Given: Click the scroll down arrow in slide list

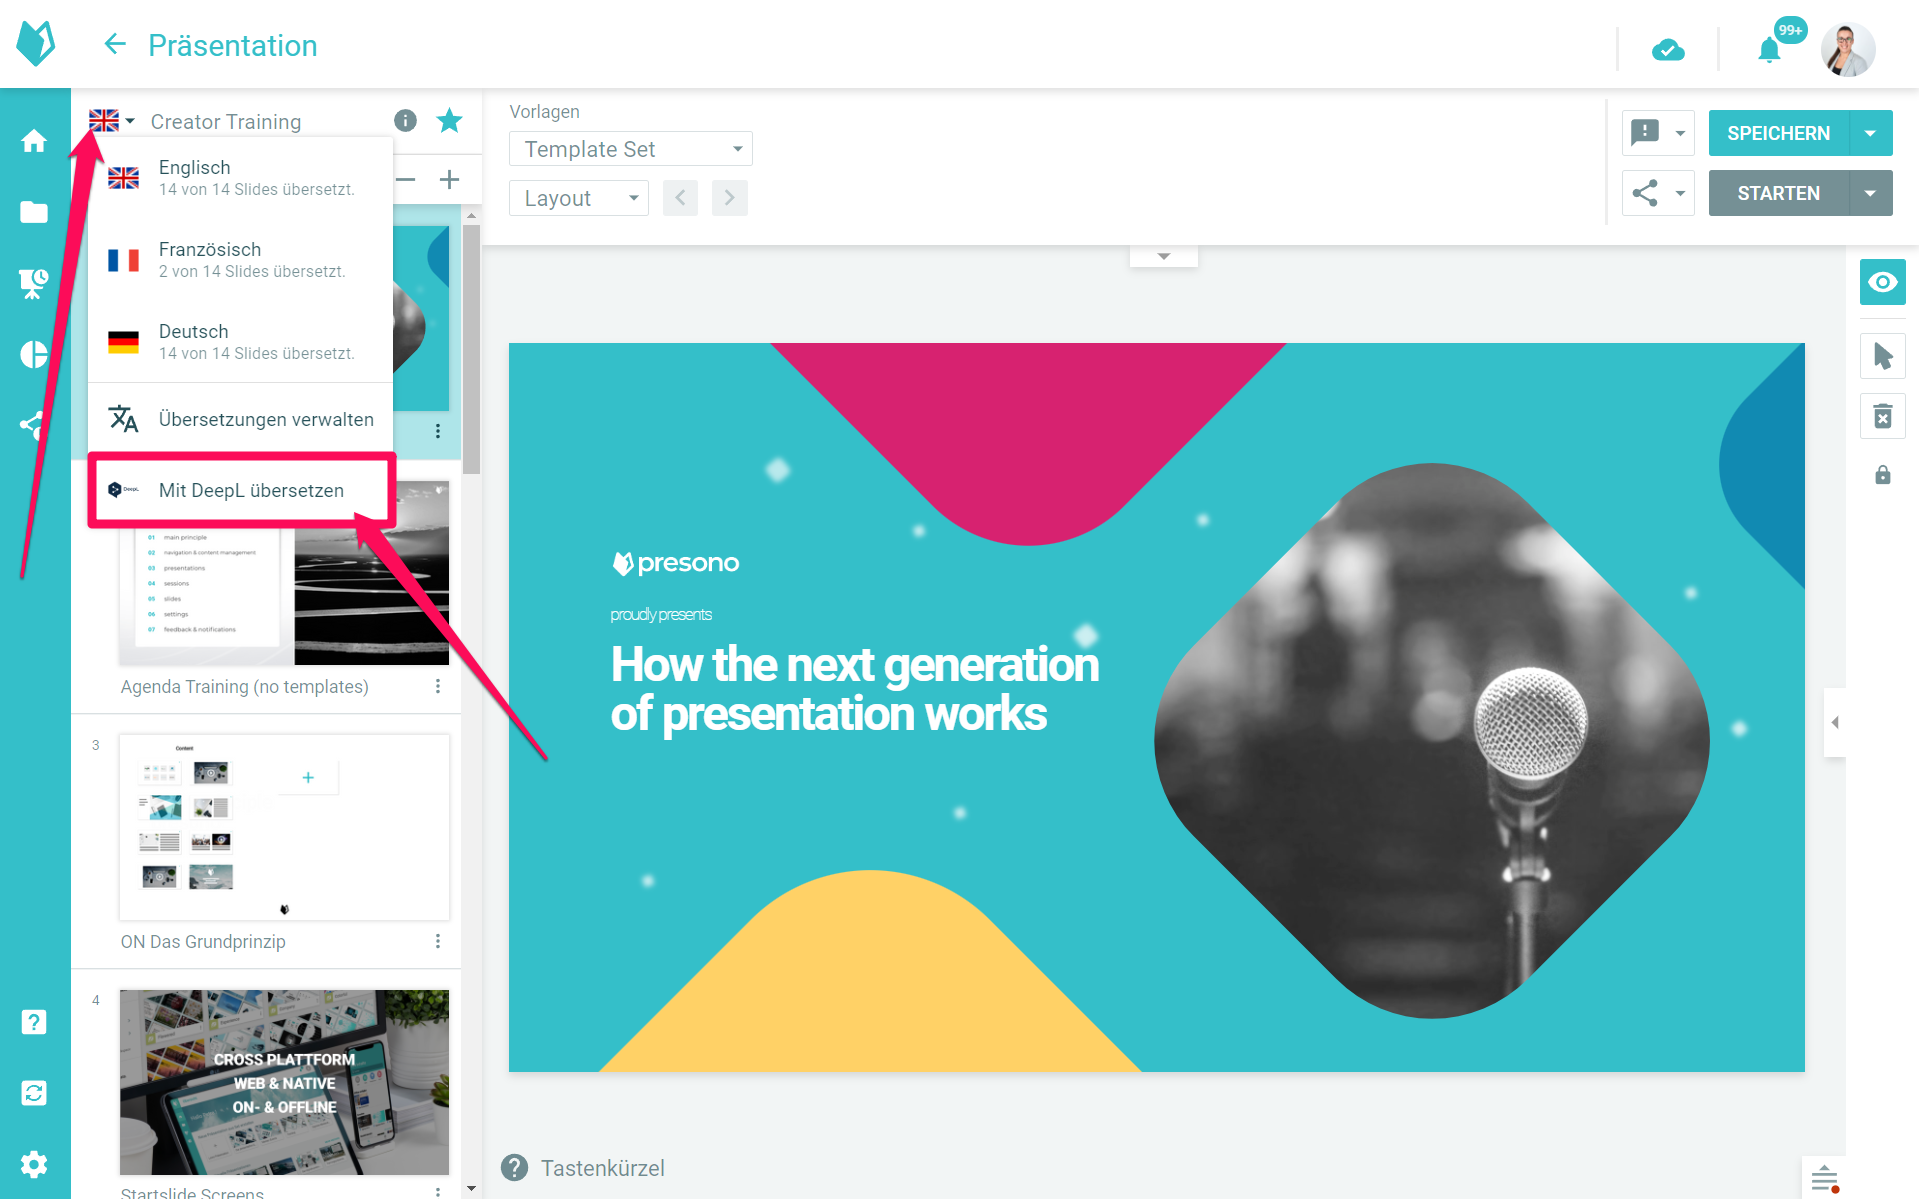Looking at the screenshot, I should (471, 1189).
